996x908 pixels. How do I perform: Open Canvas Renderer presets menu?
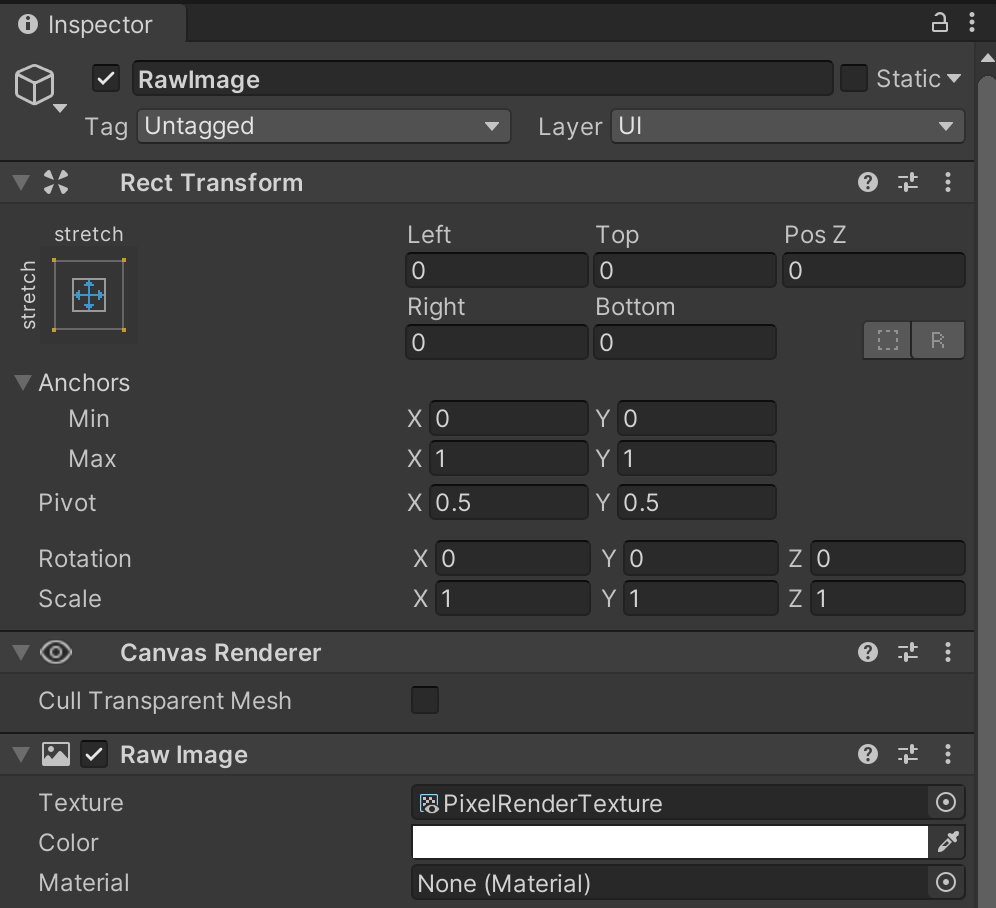[908, 653]
